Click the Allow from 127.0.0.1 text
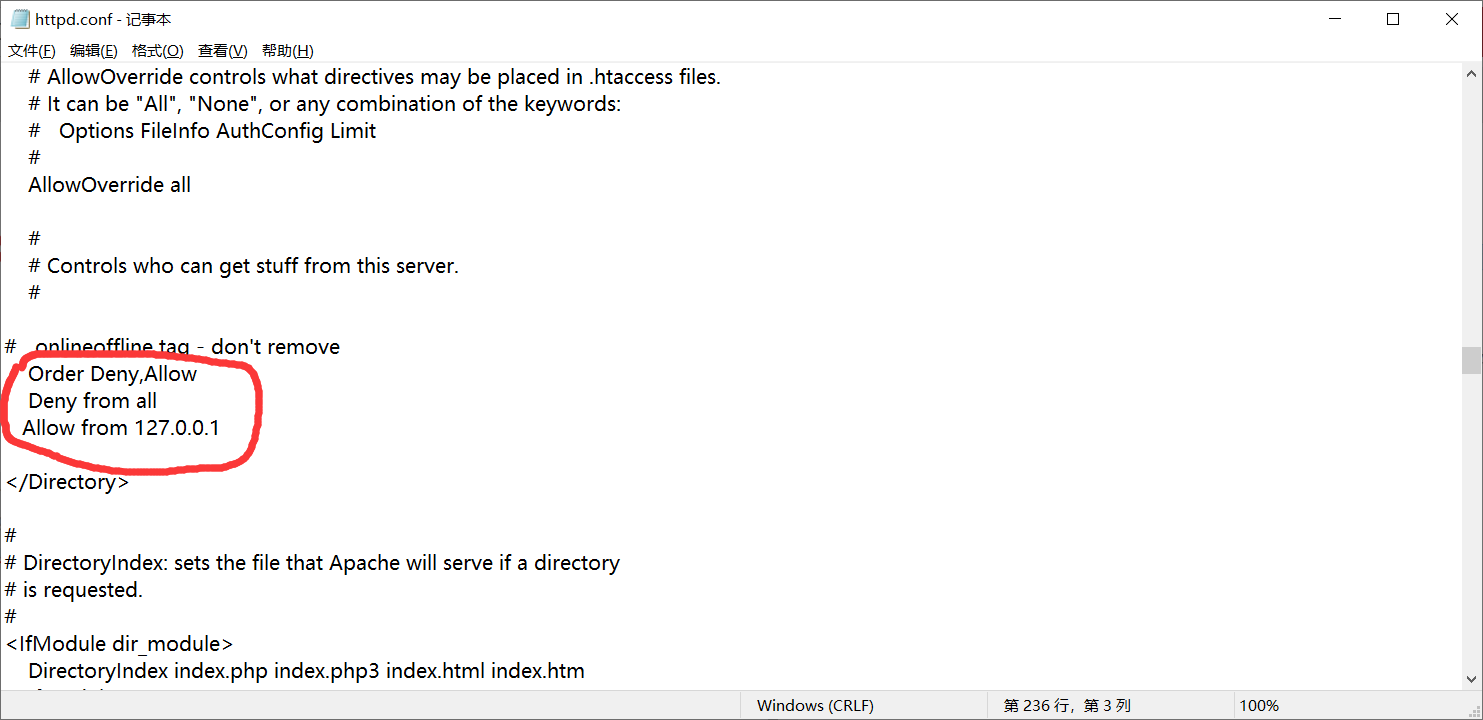 (120, 427)
